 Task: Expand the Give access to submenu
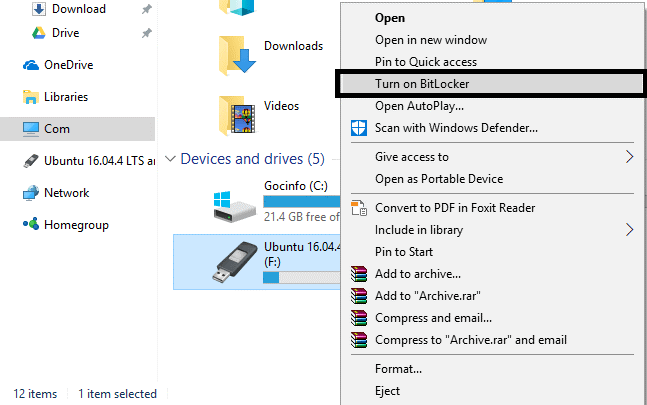[629, 157]
